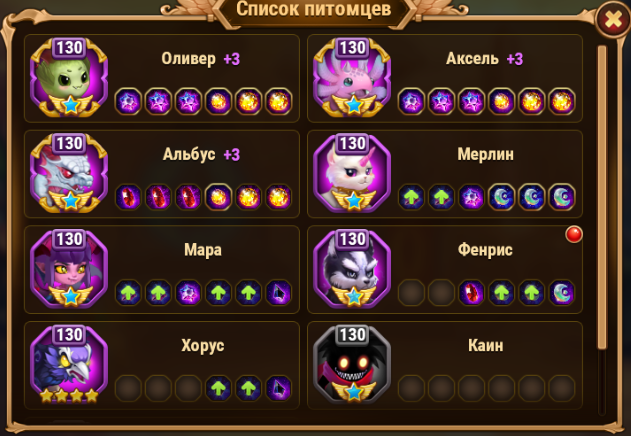Click Фенрис wolf avatar
Viewport: 631px width, 436px height.
click(x=352, y=269)
